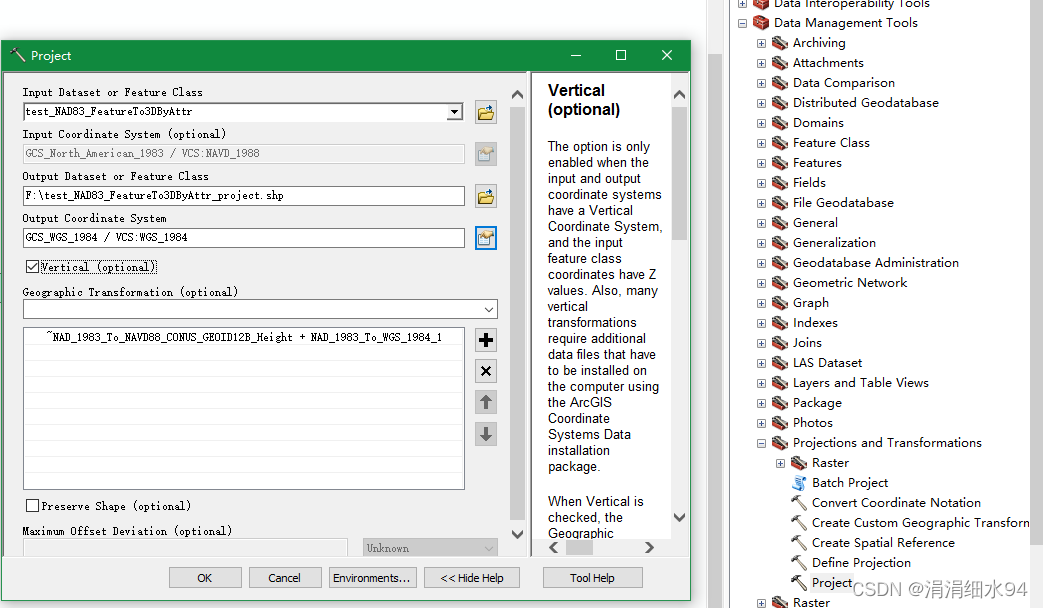Image resolution: width=1043 pixels, height=608 pixels.
Task: Expand the Package toolset node
Action: (x=762, y=403)
